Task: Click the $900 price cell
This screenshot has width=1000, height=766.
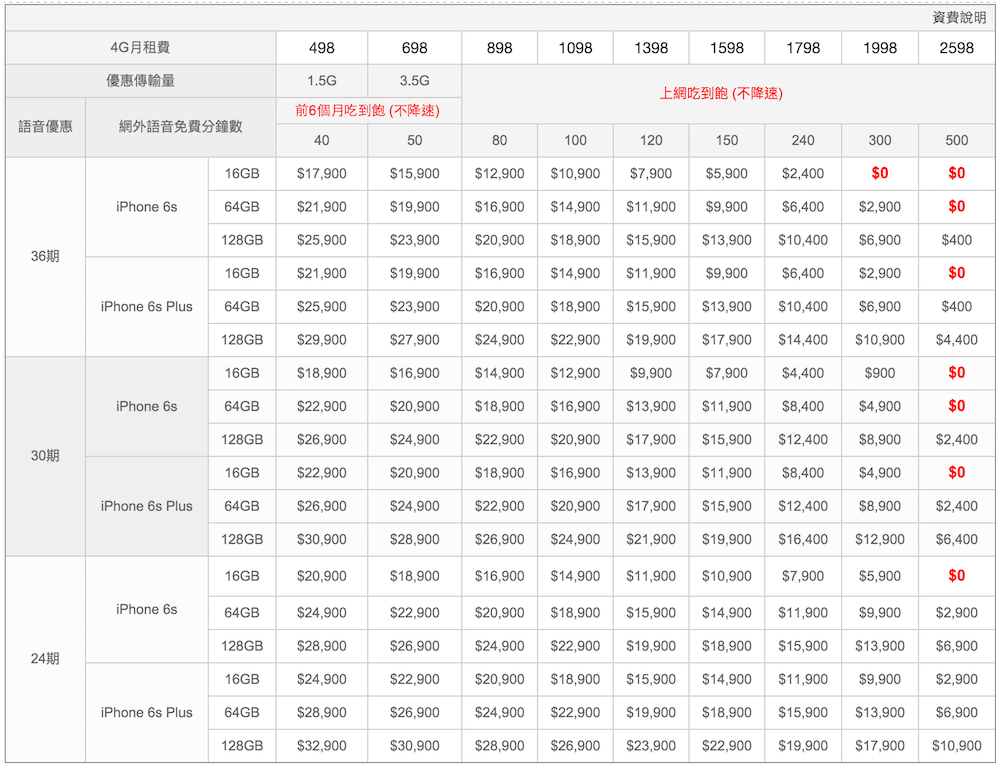Action: (879, 373)
